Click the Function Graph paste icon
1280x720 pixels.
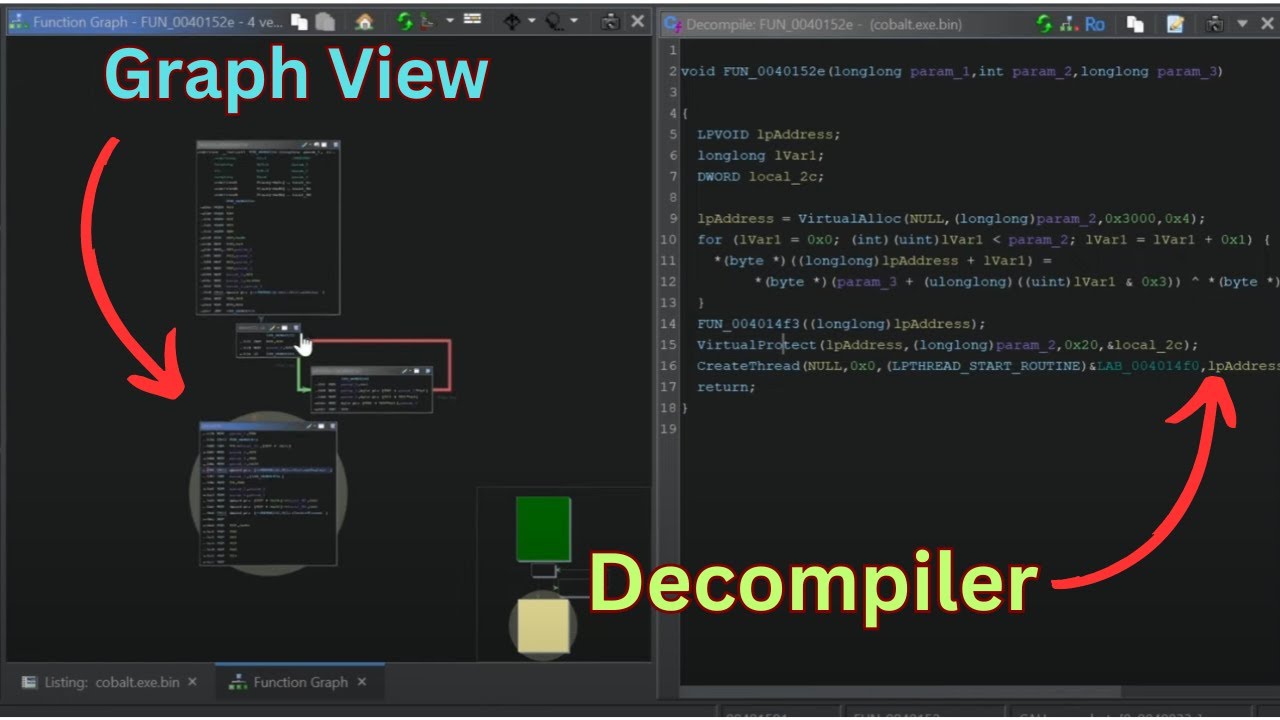[325, 22]
